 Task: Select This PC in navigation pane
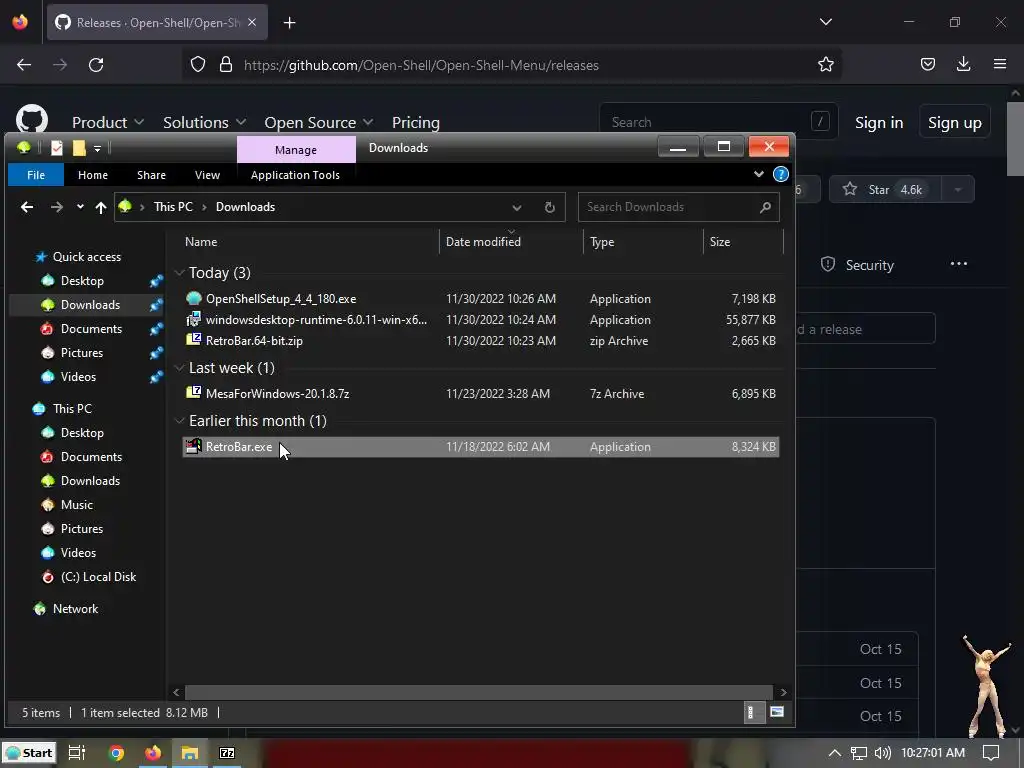[72, 409]
